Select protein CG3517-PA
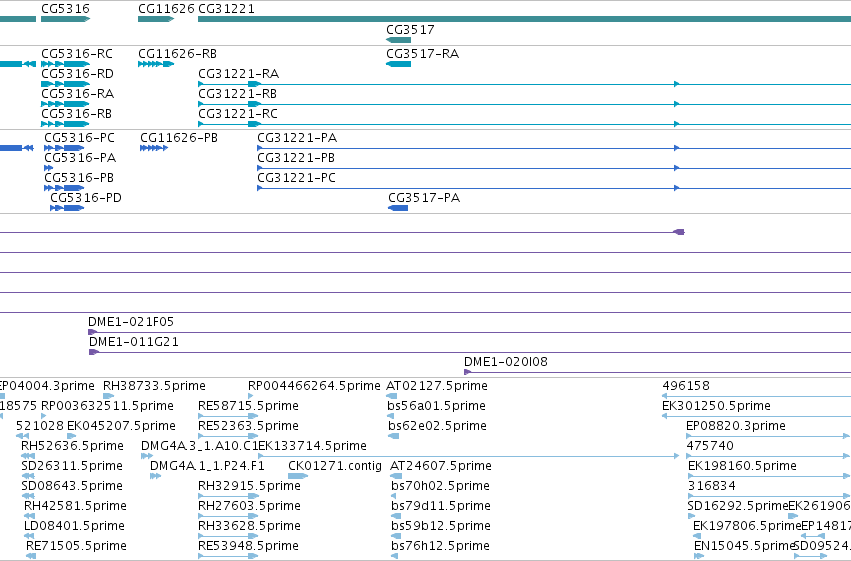Viewport: 851px width, 561px height. coord(424,198)
